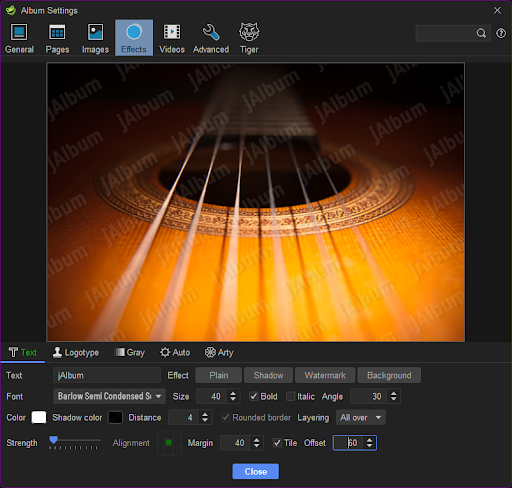Switch to the Logotype tab
The image size is (512, 488).
(x=76, y=352)
